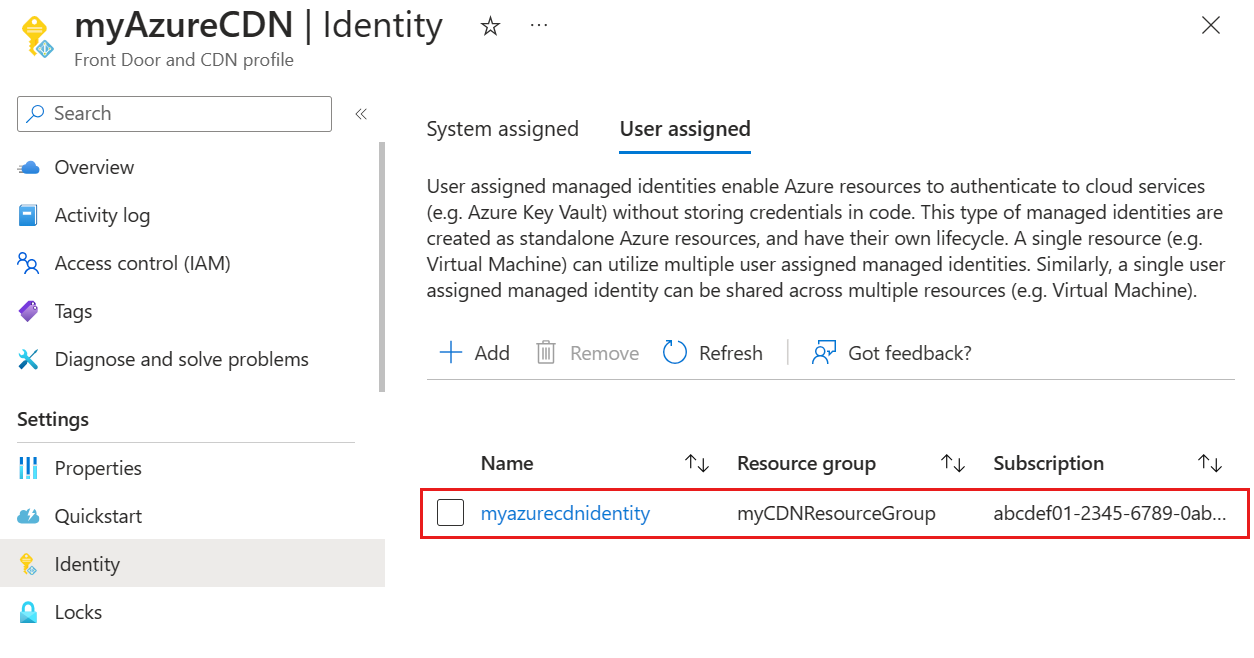
Task: Open the ellipsis menu next to the star
Action: click(x=539, y=26)
